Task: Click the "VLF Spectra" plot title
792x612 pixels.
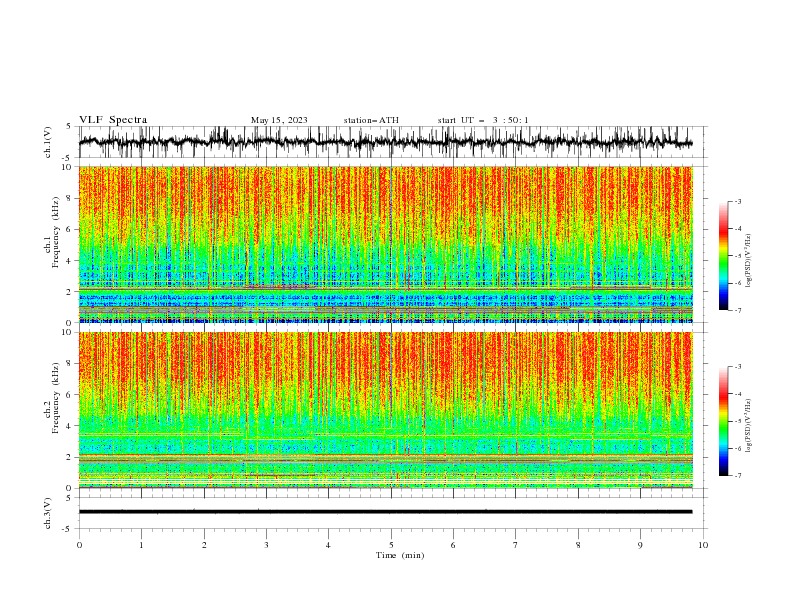Action: click(x=113, y=120)
